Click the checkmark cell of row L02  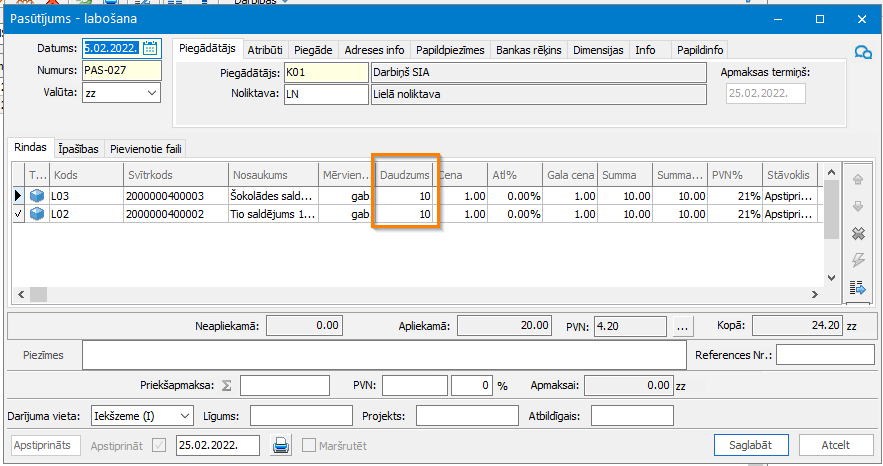[x=18, y=214]
